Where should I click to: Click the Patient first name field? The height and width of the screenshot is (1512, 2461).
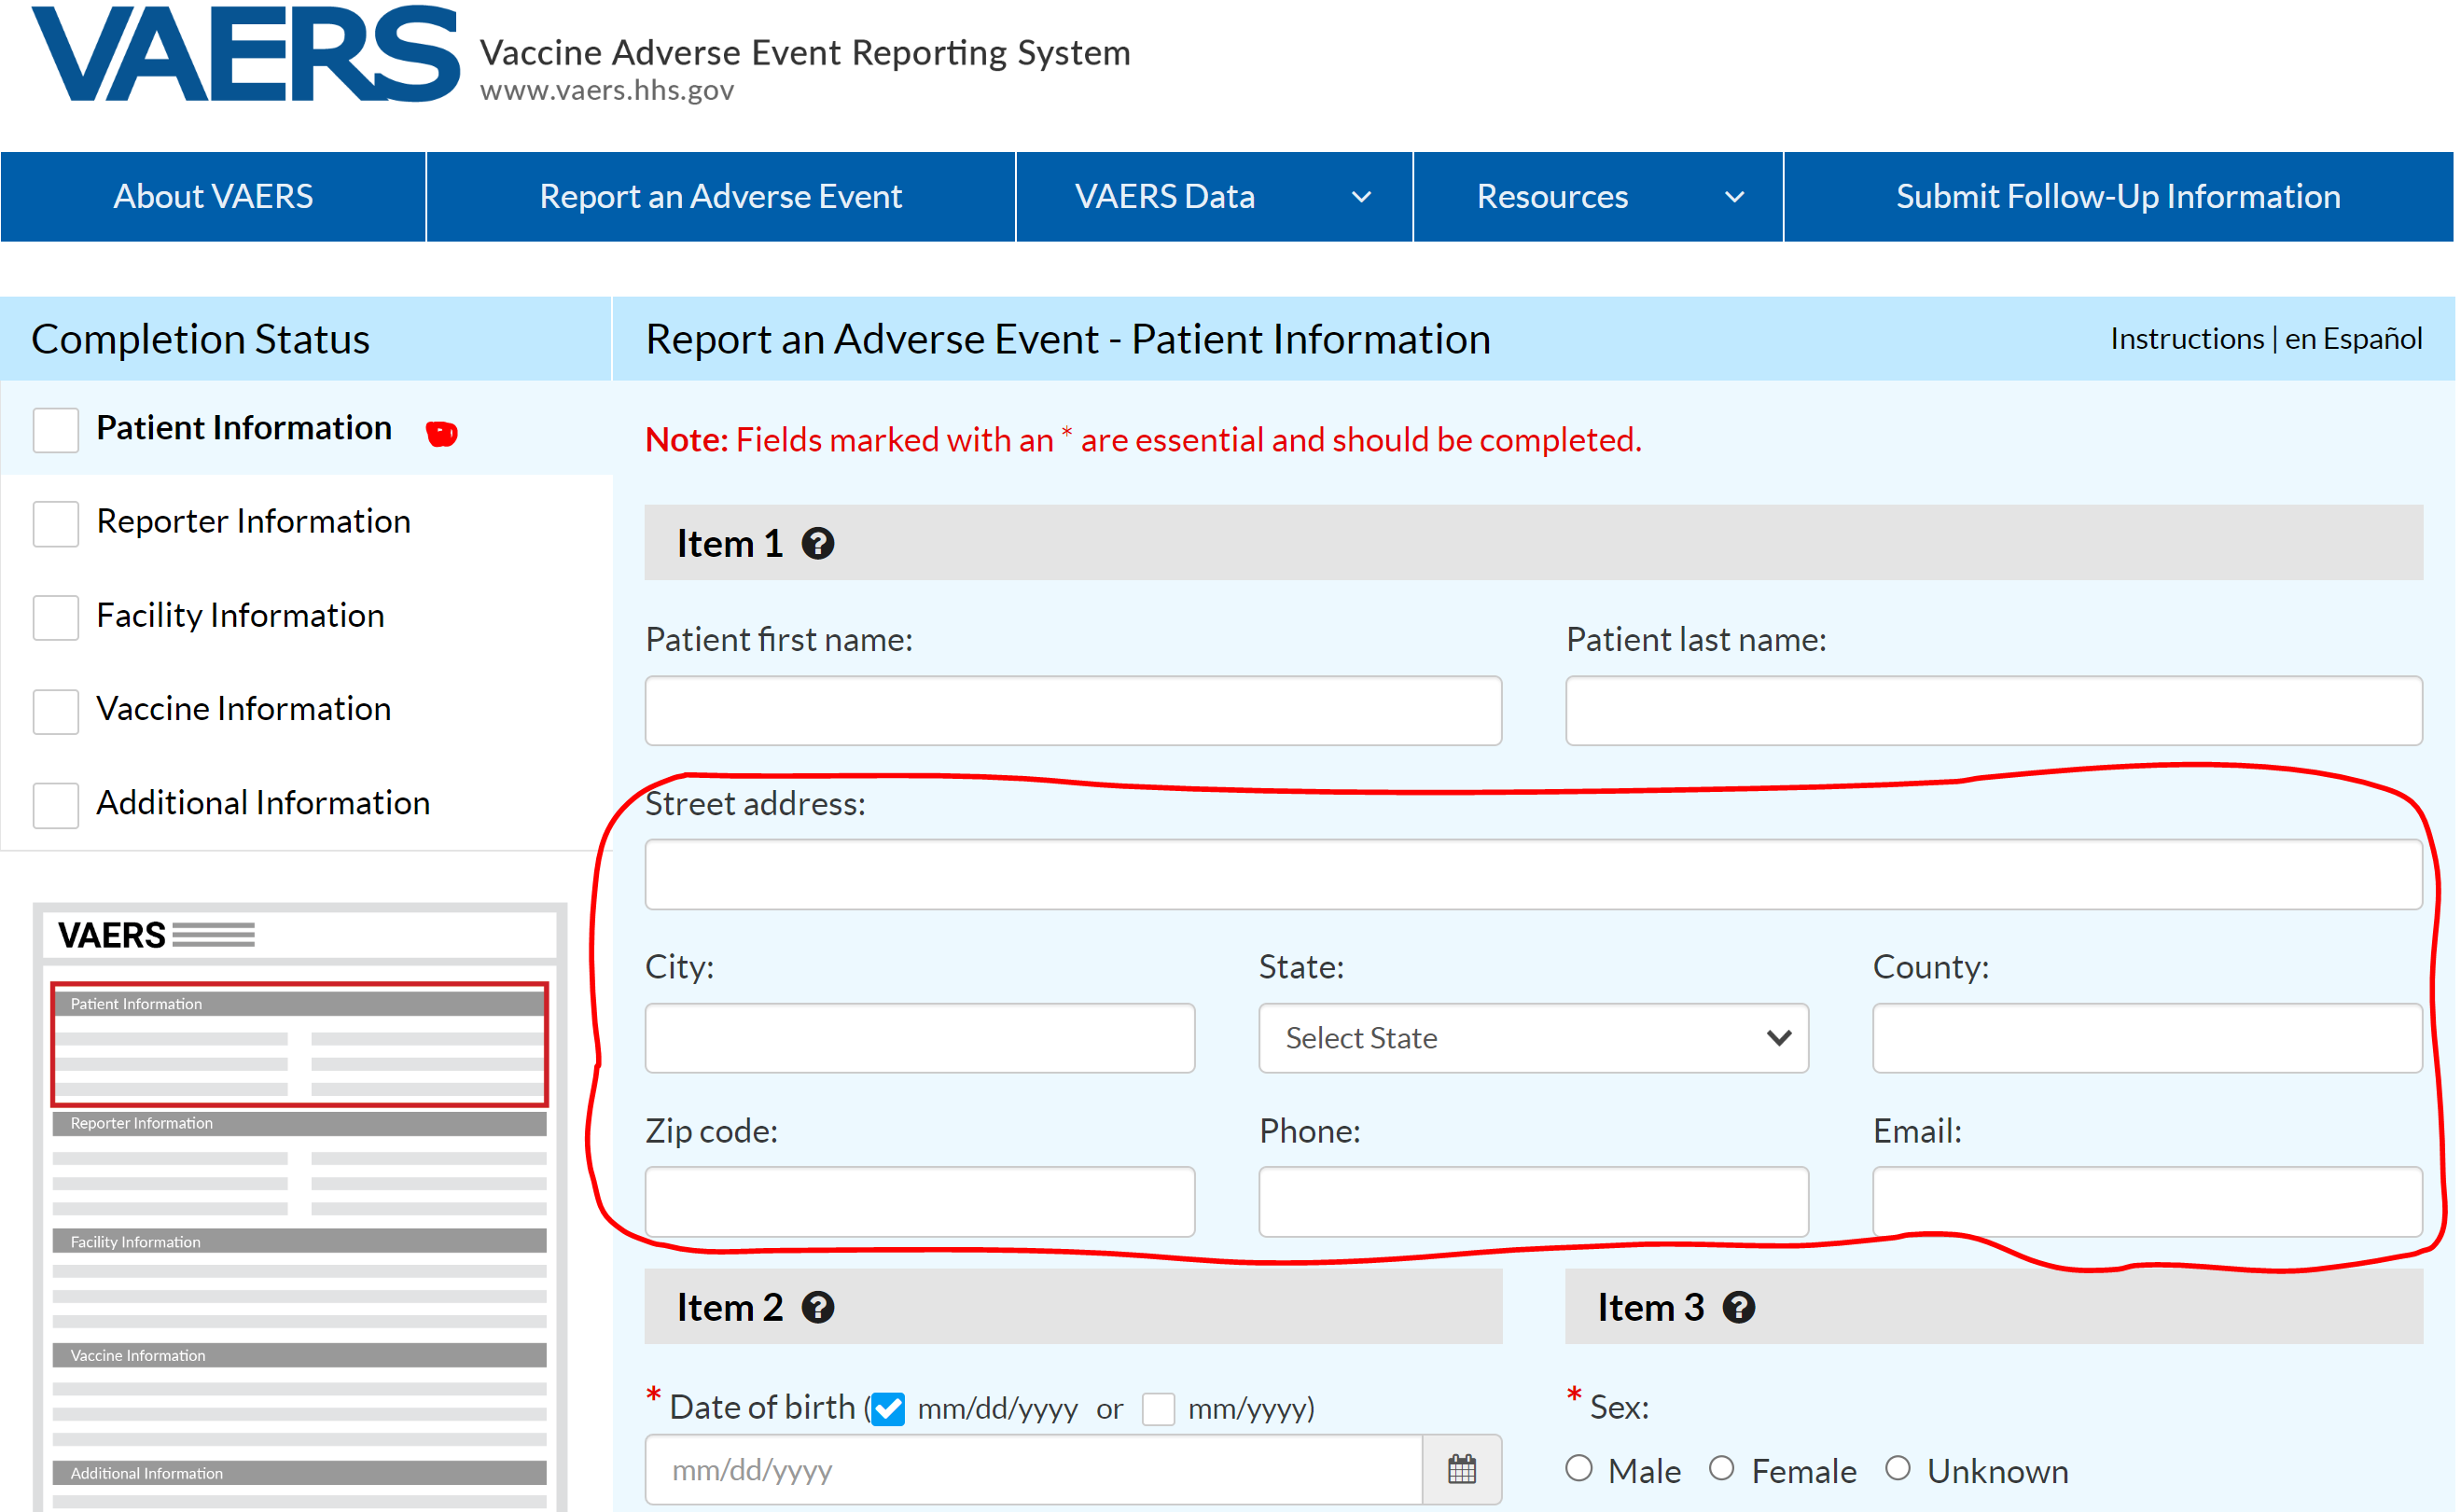tap(1073, 710)
